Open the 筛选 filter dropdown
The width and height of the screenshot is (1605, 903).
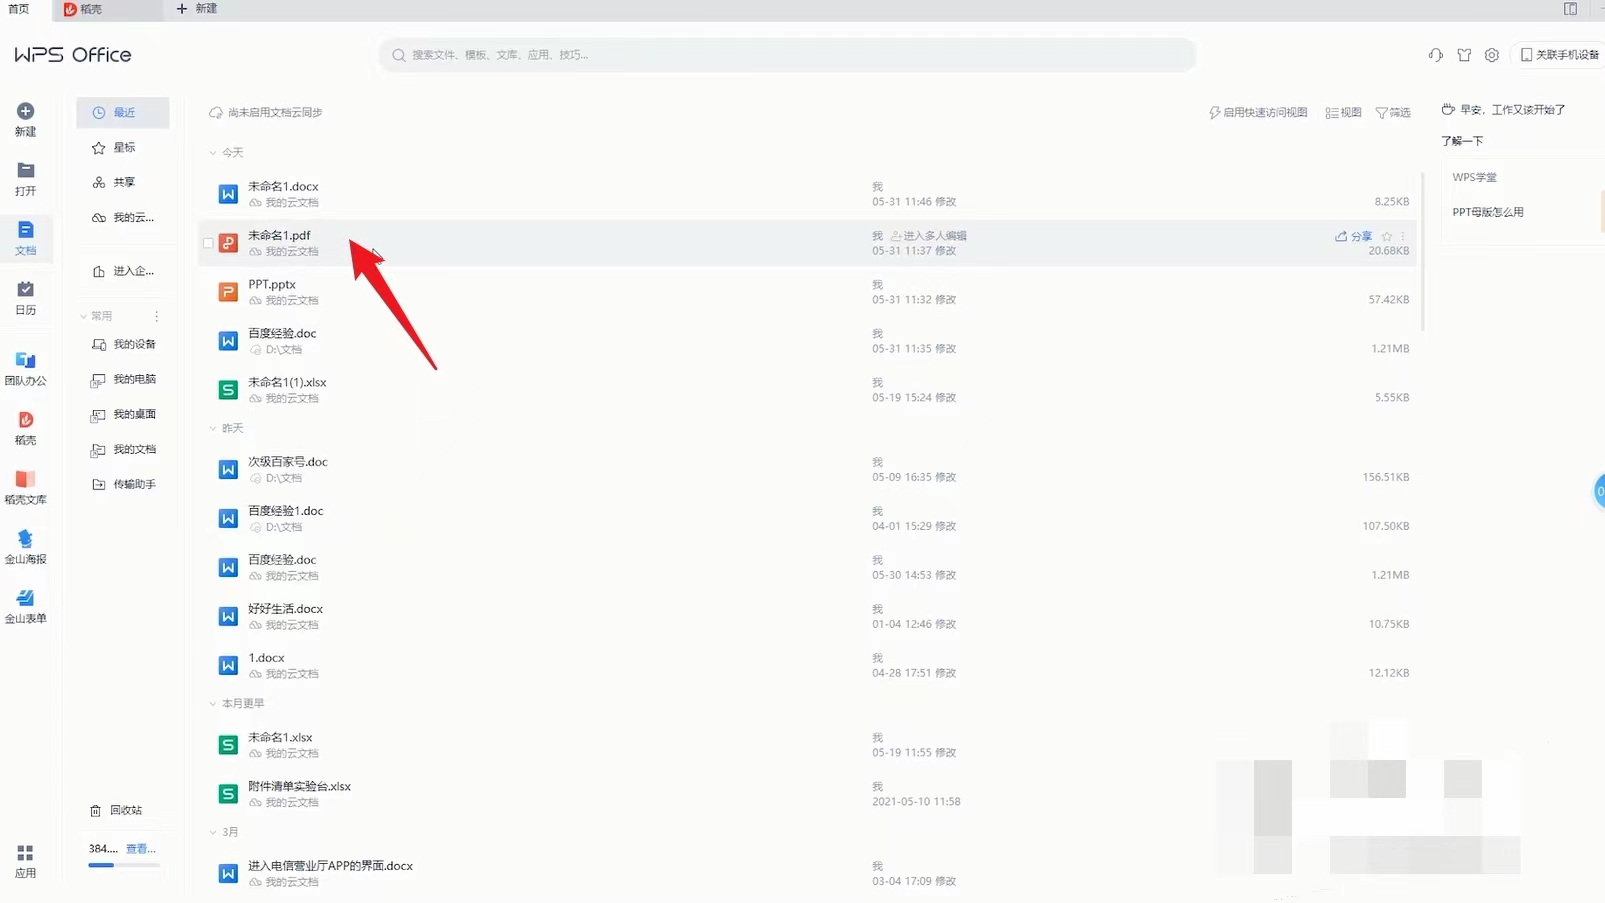click(1392, 113)
